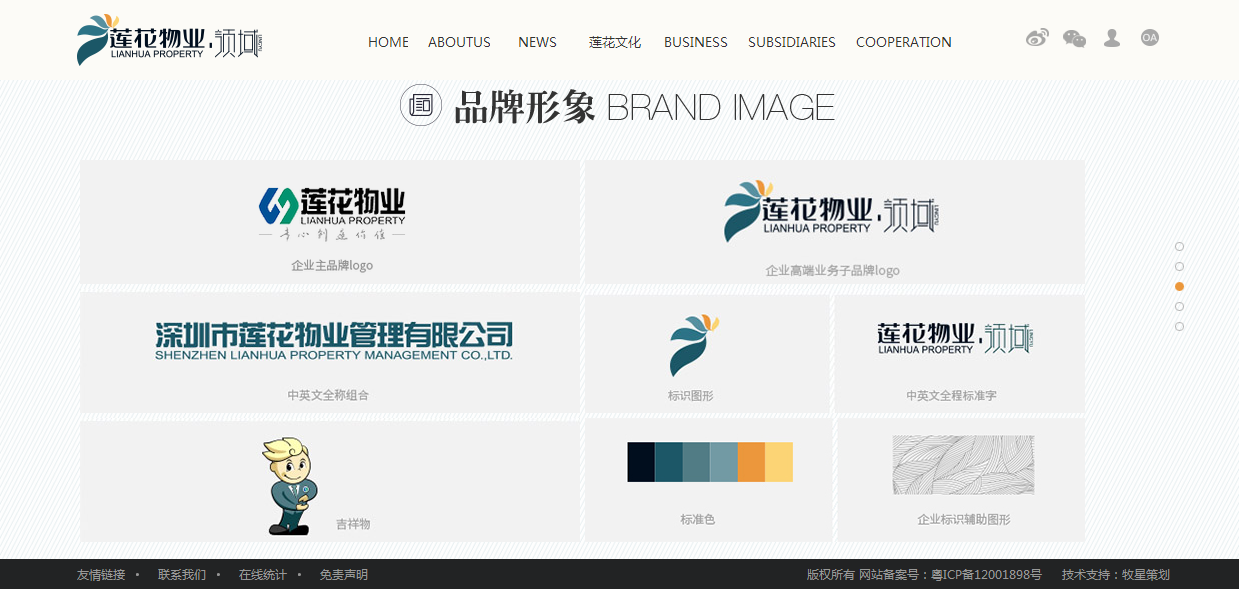Open the Weibo social icon
Image resolution: width=1239 pixels, height=589 pixels.
click(x=1037, y=38)
